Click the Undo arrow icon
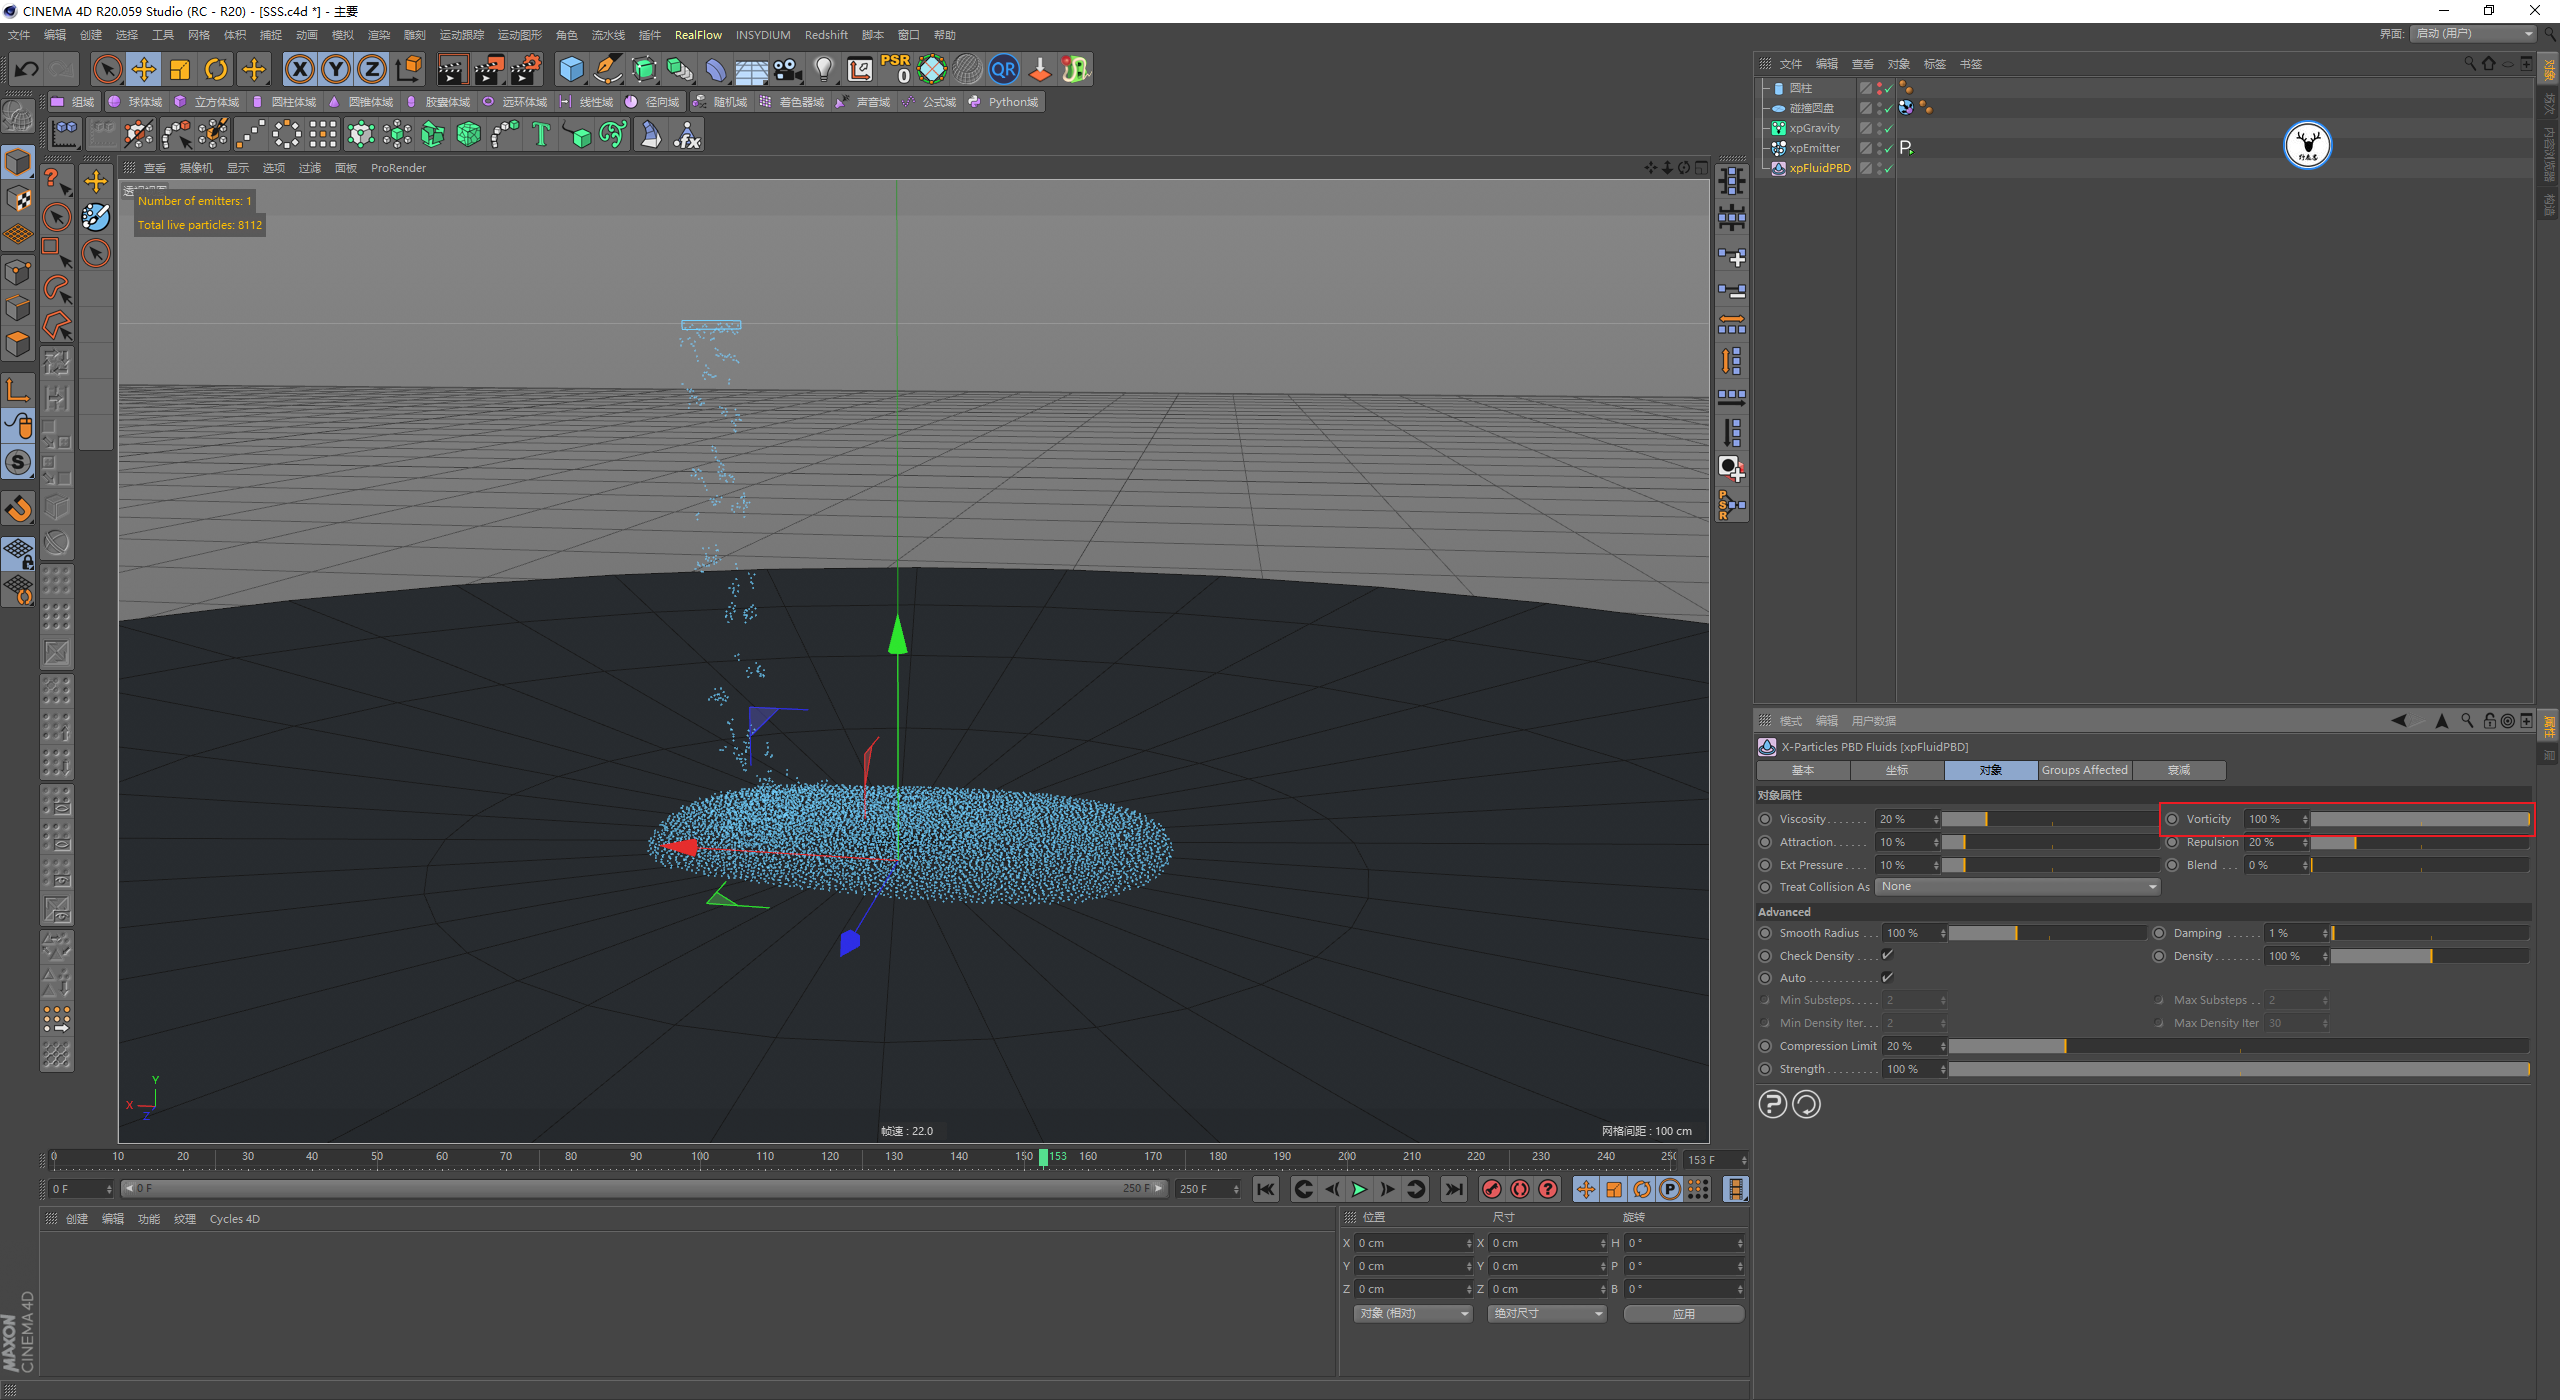Screen dimensions: 2560x1400 tap(27, 69)
